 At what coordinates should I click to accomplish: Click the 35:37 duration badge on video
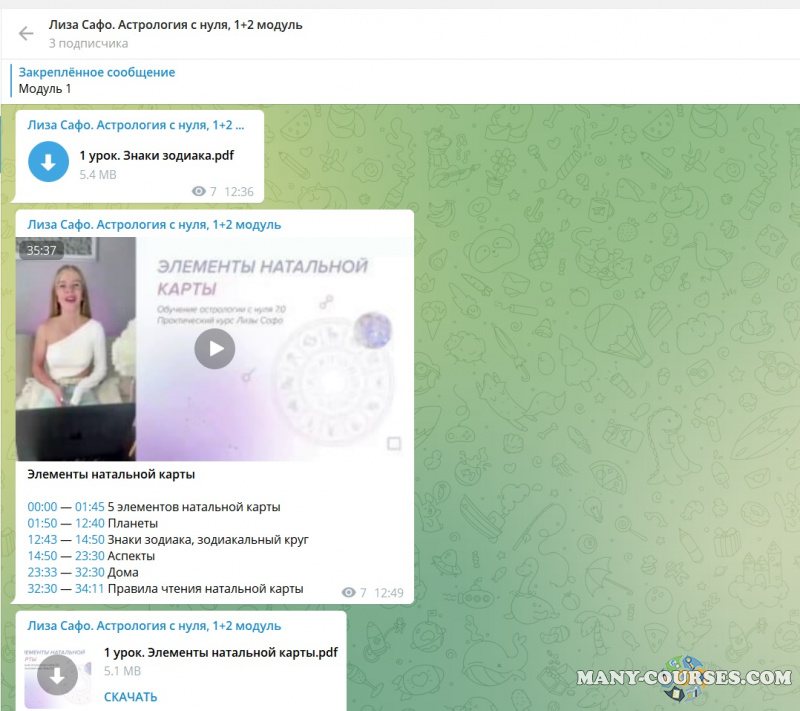[x=41, y=251]
